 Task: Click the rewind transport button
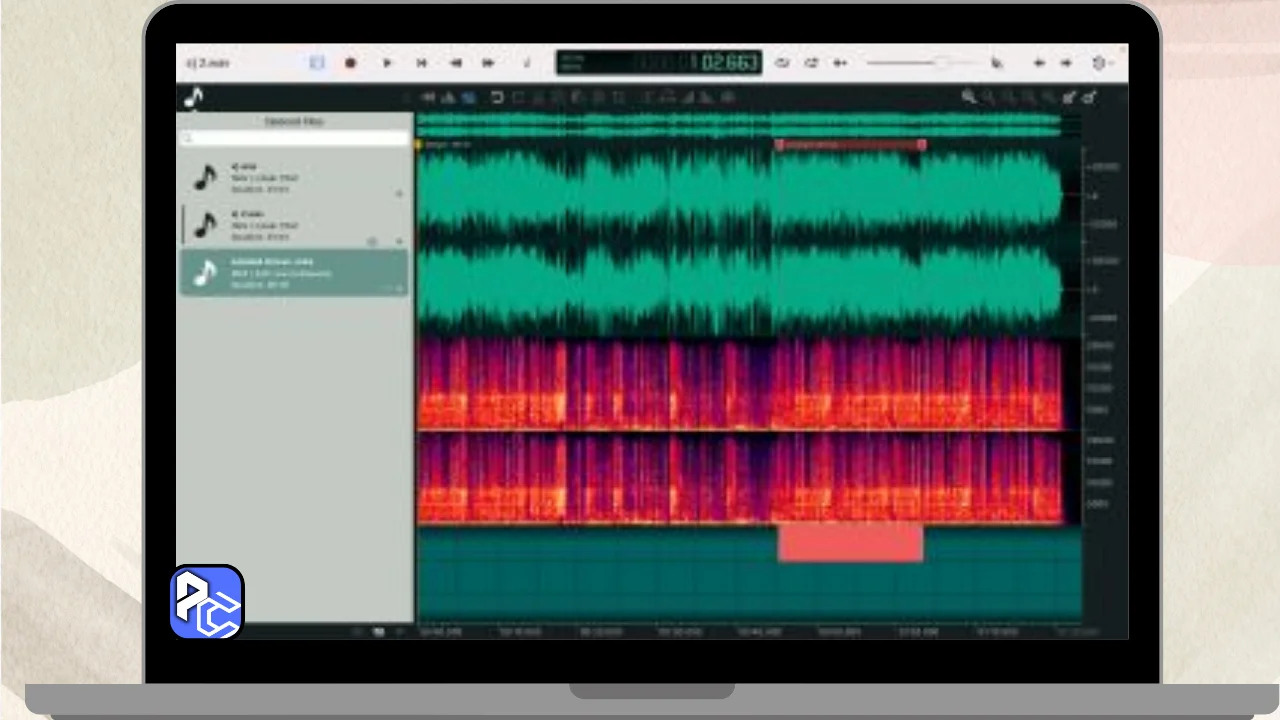coord(455,63)
